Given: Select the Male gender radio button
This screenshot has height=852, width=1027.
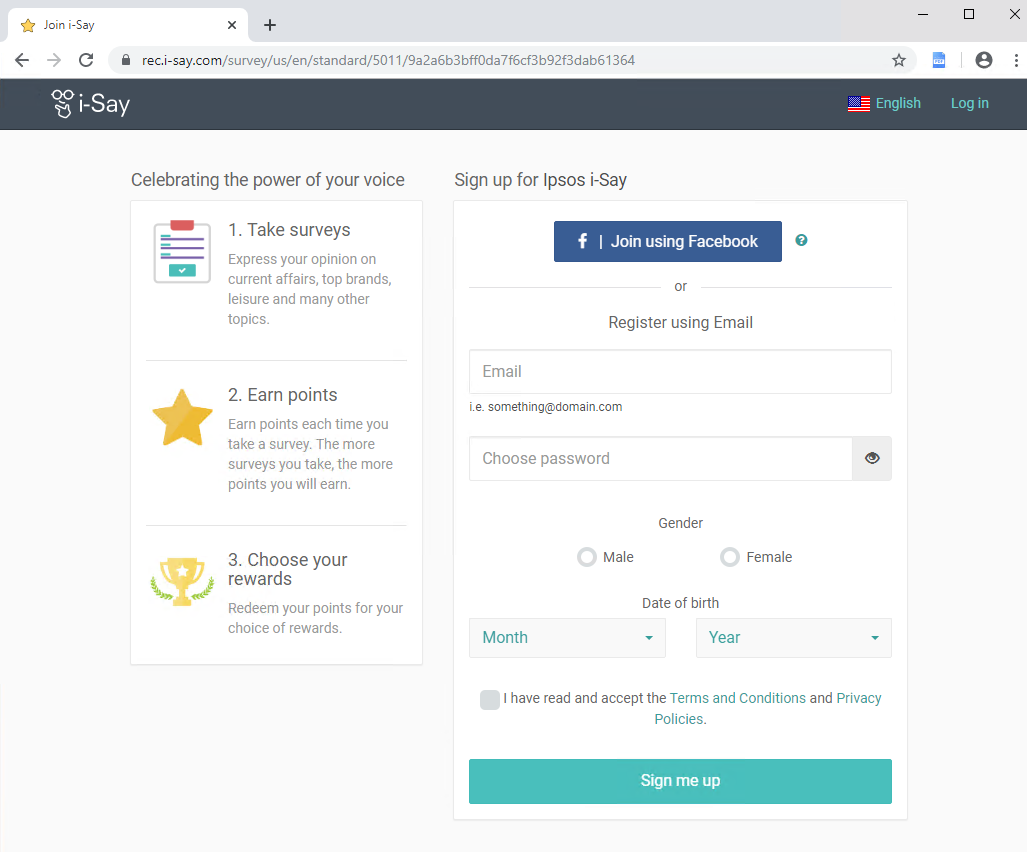Looking at the screenshot, I should coord(586,557).
